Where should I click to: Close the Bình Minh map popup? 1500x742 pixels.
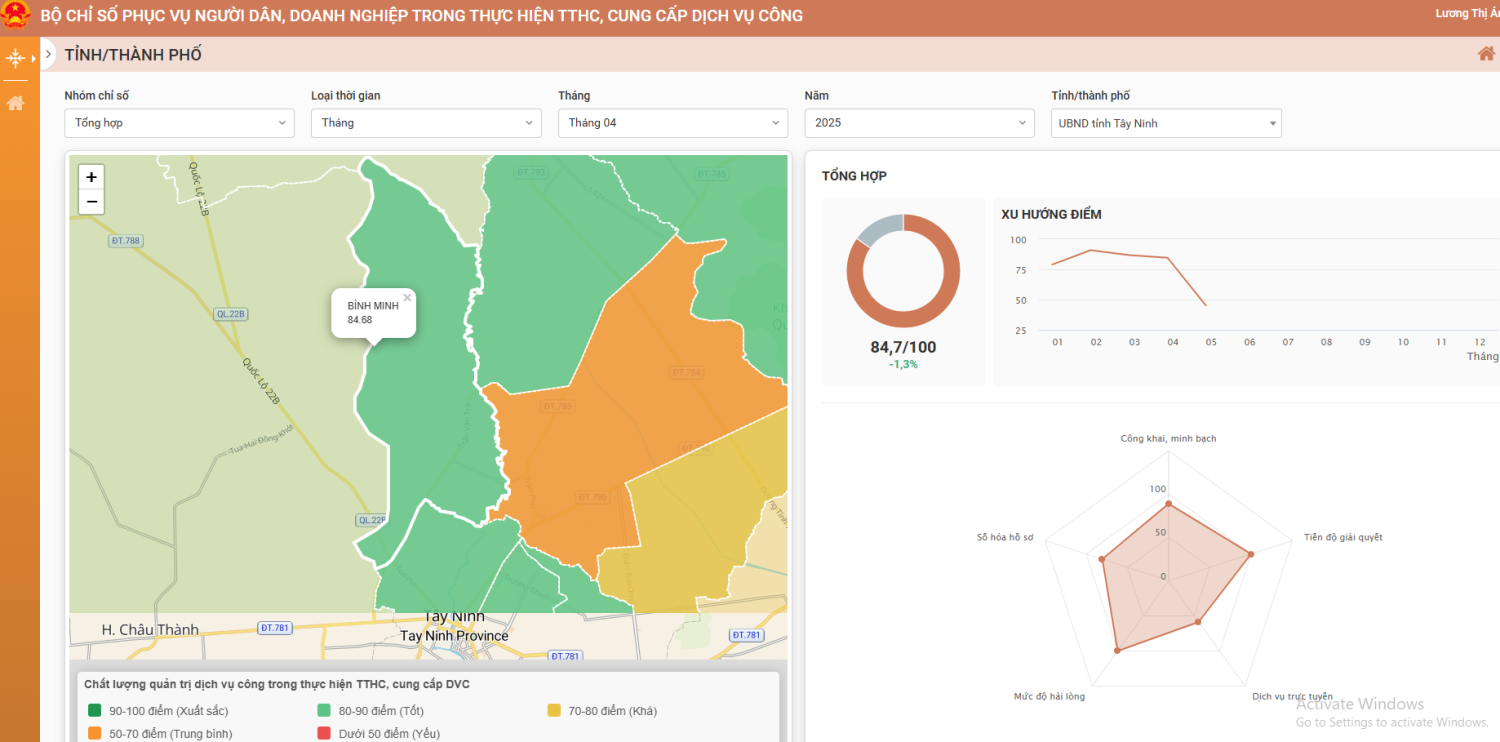tap(407, 297)
